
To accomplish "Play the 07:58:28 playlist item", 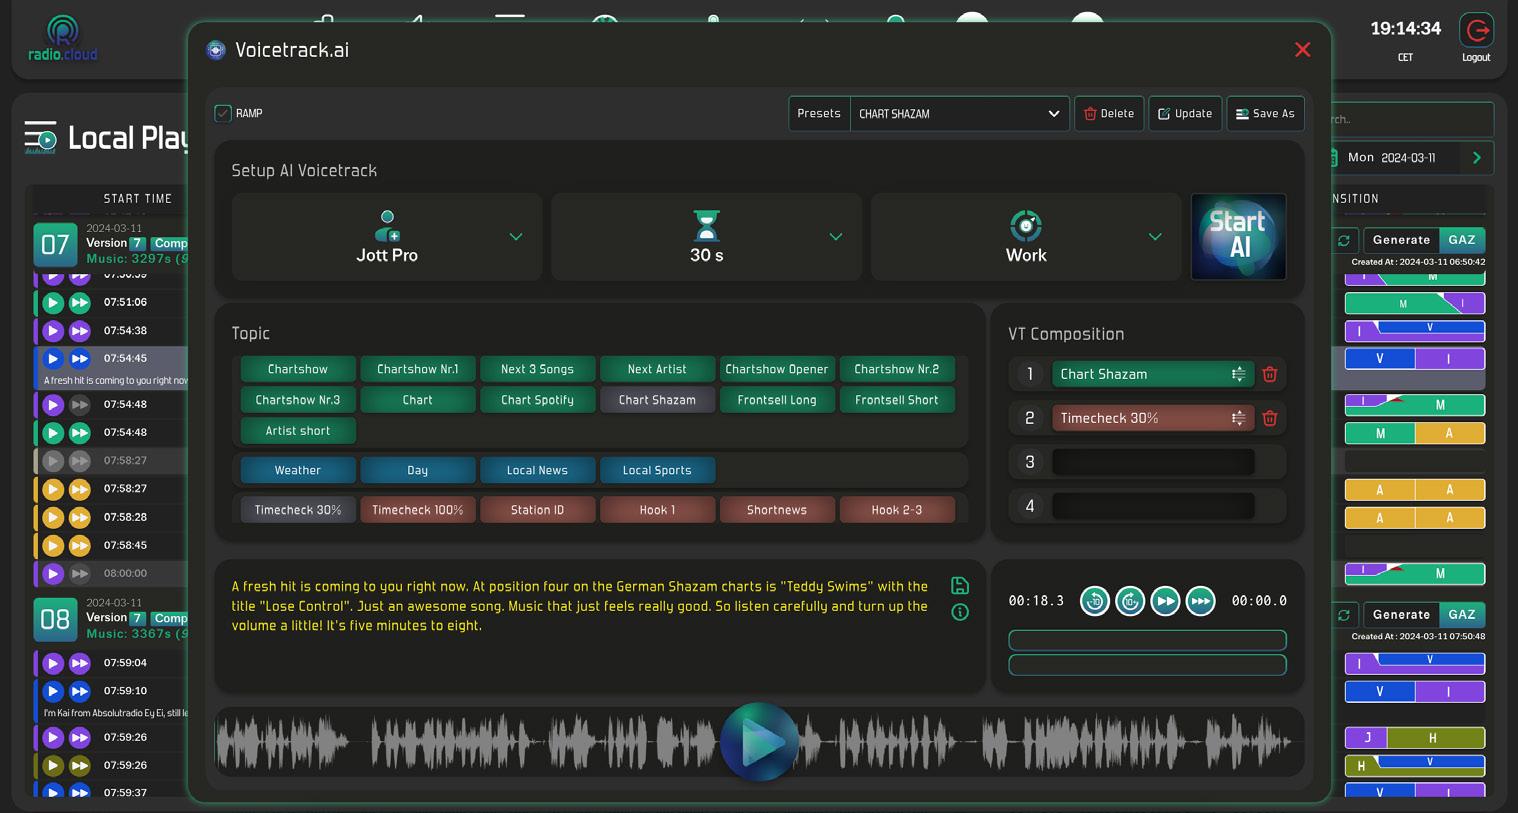I will tap(53, 517).
